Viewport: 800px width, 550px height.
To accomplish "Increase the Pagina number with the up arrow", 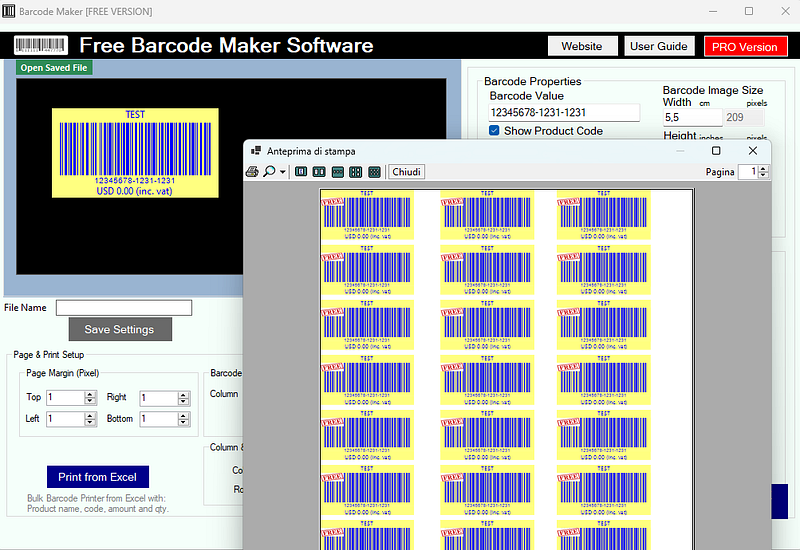I will click(763, 169).
